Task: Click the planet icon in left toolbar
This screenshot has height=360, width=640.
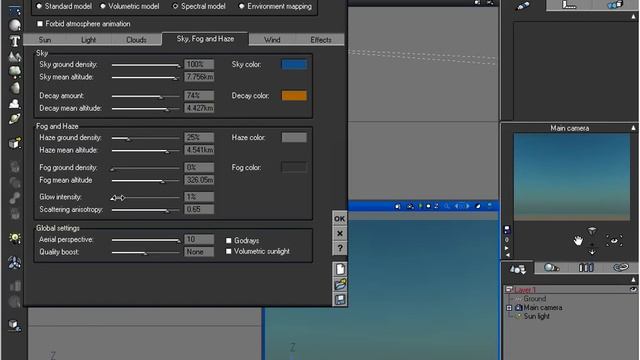Action: [15, 119]
